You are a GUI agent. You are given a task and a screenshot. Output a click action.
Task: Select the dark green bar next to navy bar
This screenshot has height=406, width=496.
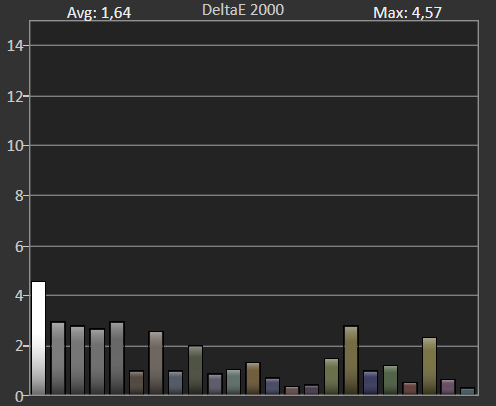tap(390, 380)
